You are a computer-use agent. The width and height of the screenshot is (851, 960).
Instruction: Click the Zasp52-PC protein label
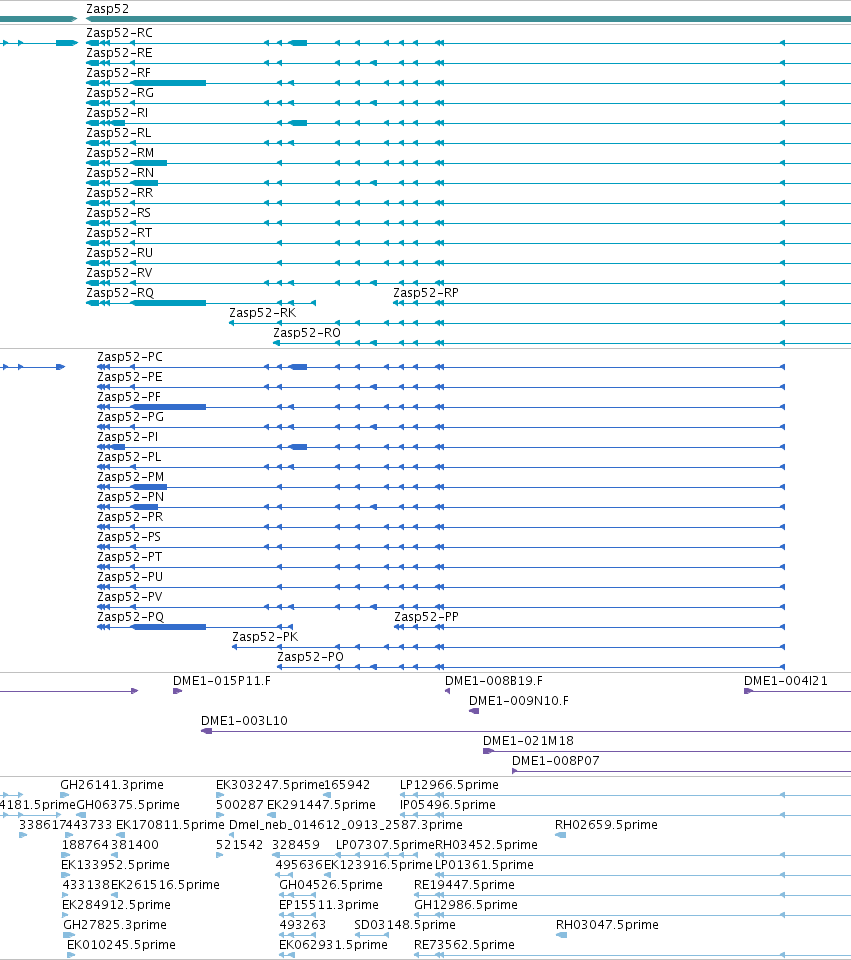pyautogui.click(x=130, y=357)
